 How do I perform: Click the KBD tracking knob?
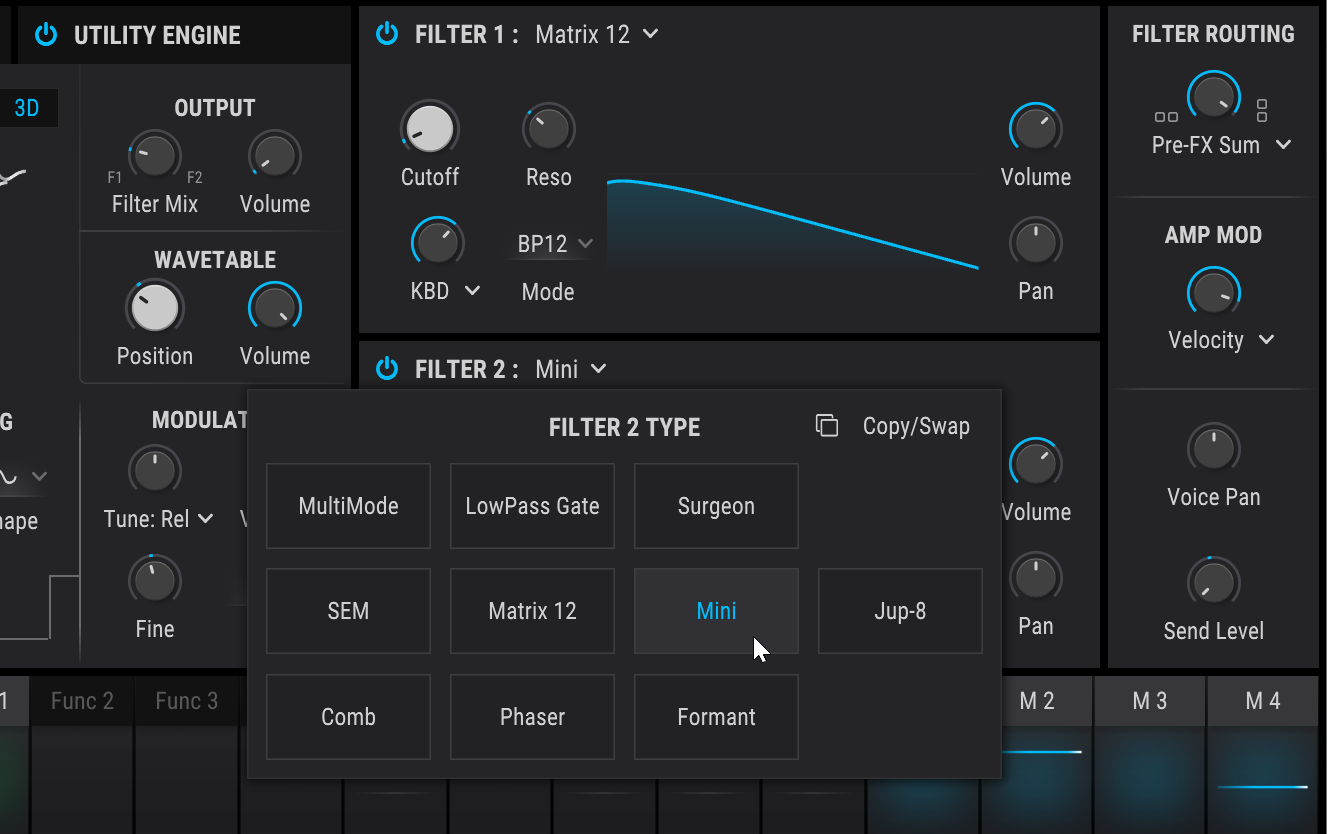tap(437, 244)
